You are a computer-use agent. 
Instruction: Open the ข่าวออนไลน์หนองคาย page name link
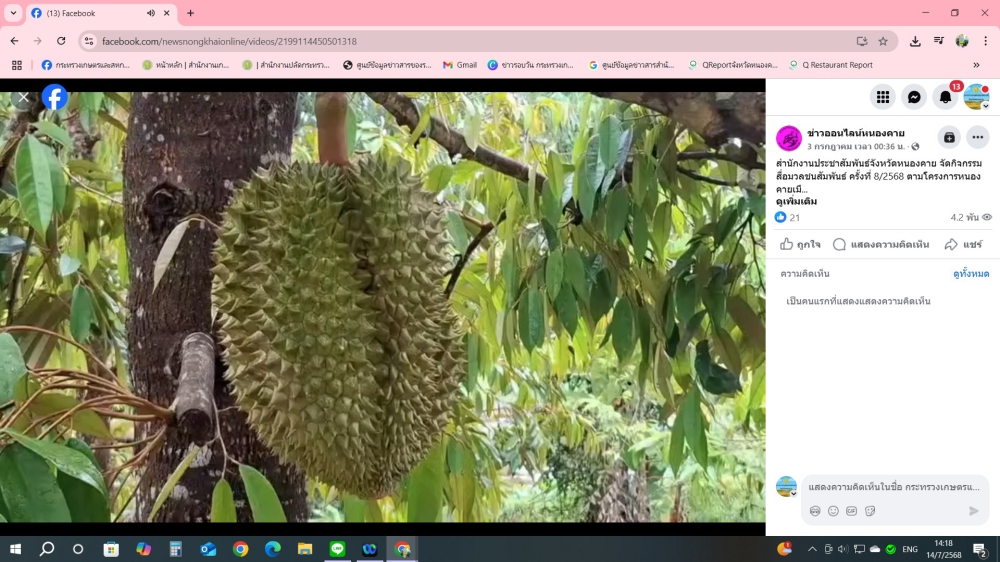[855, 133]
